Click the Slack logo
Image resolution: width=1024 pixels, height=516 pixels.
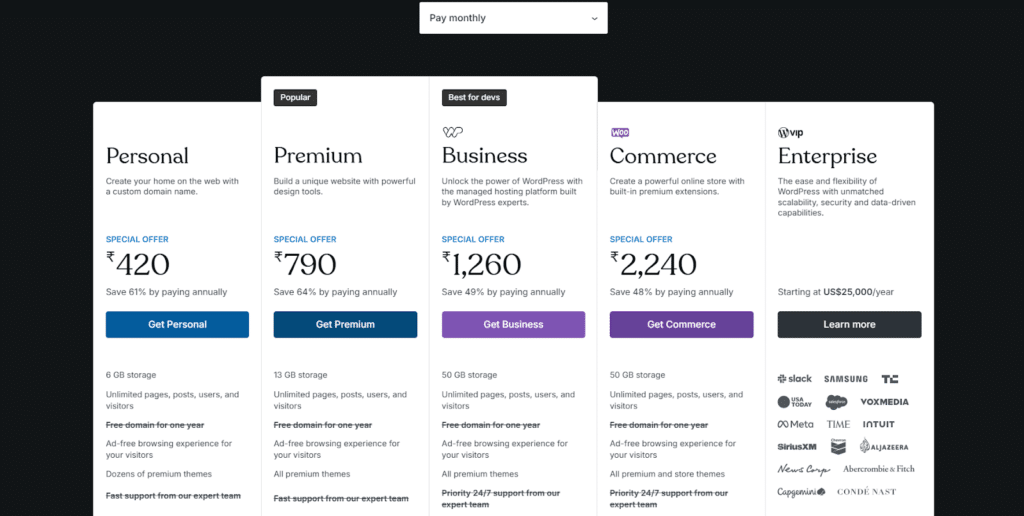795,378
